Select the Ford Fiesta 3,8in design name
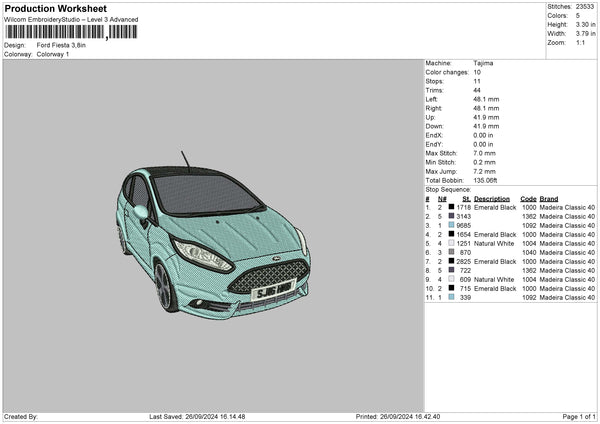This screenshot has width=600, height=424. 62,45
